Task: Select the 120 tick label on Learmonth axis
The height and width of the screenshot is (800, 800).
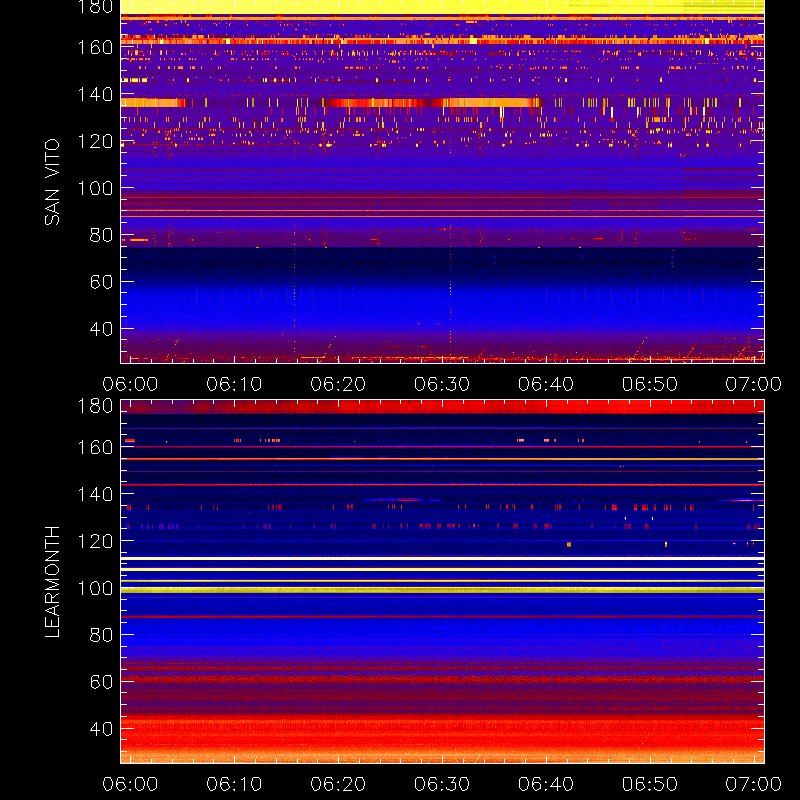Action: (95, 541)
